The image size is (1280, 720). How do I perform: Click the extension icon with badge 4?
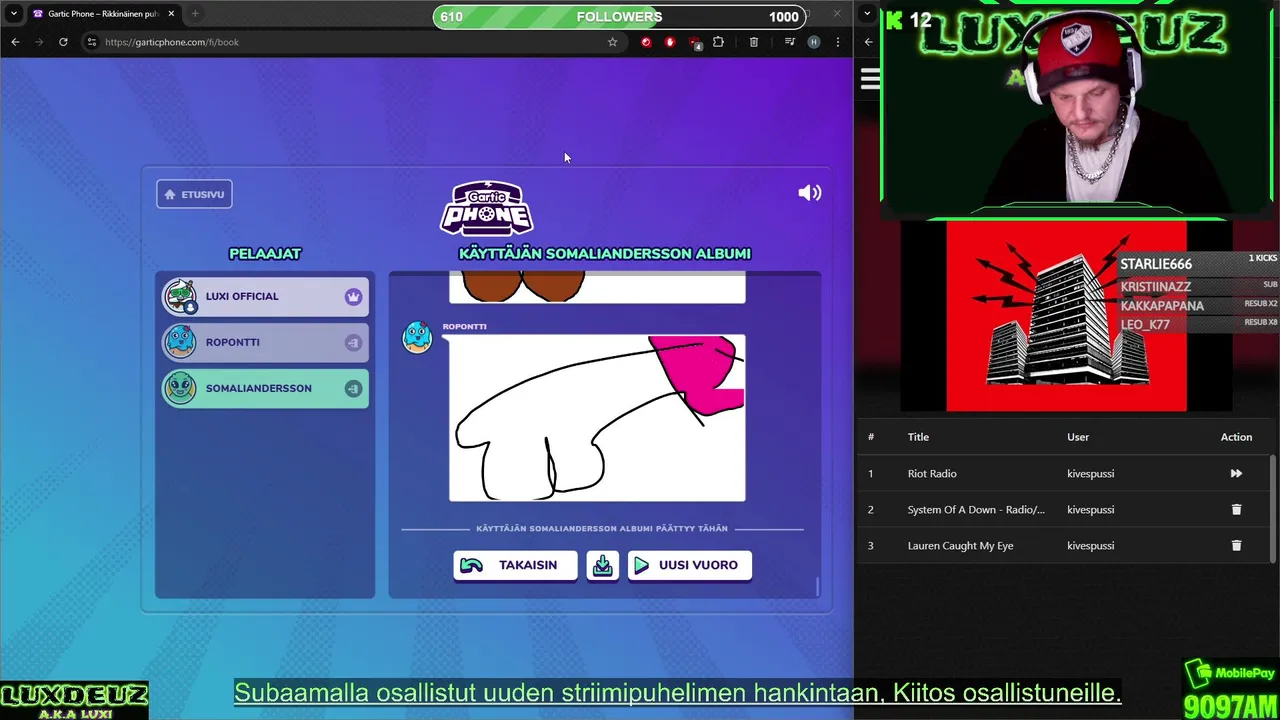[x=695, y=43]
